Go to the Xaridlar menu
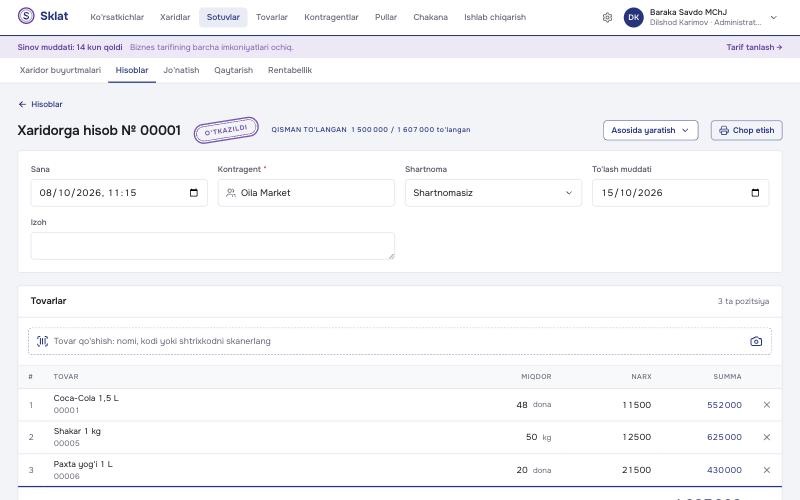Image resolution: width=800 pixels, height=500 pixels. tap(175, 17)
